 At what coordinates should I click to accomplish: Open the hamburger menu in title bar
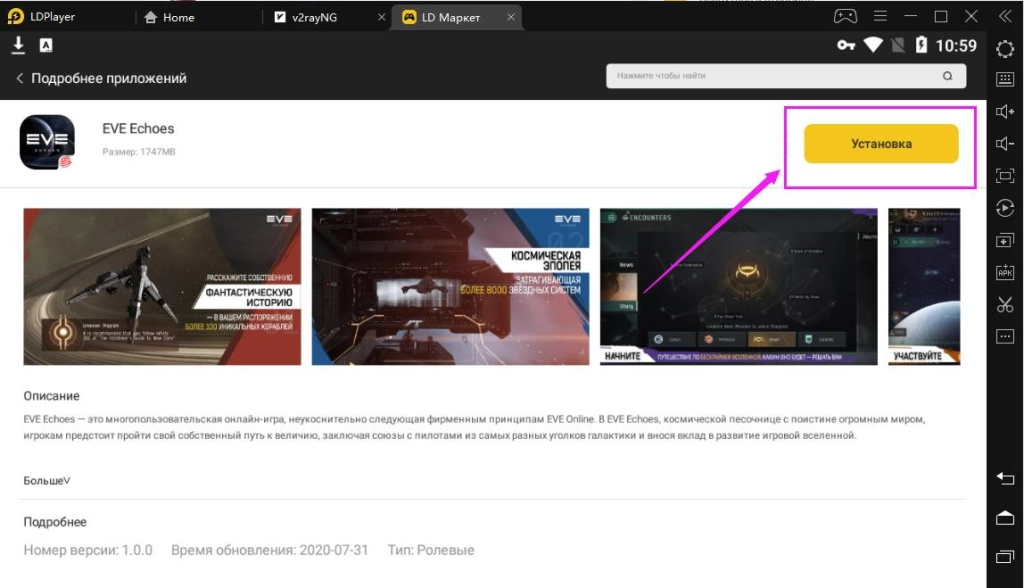880,17
